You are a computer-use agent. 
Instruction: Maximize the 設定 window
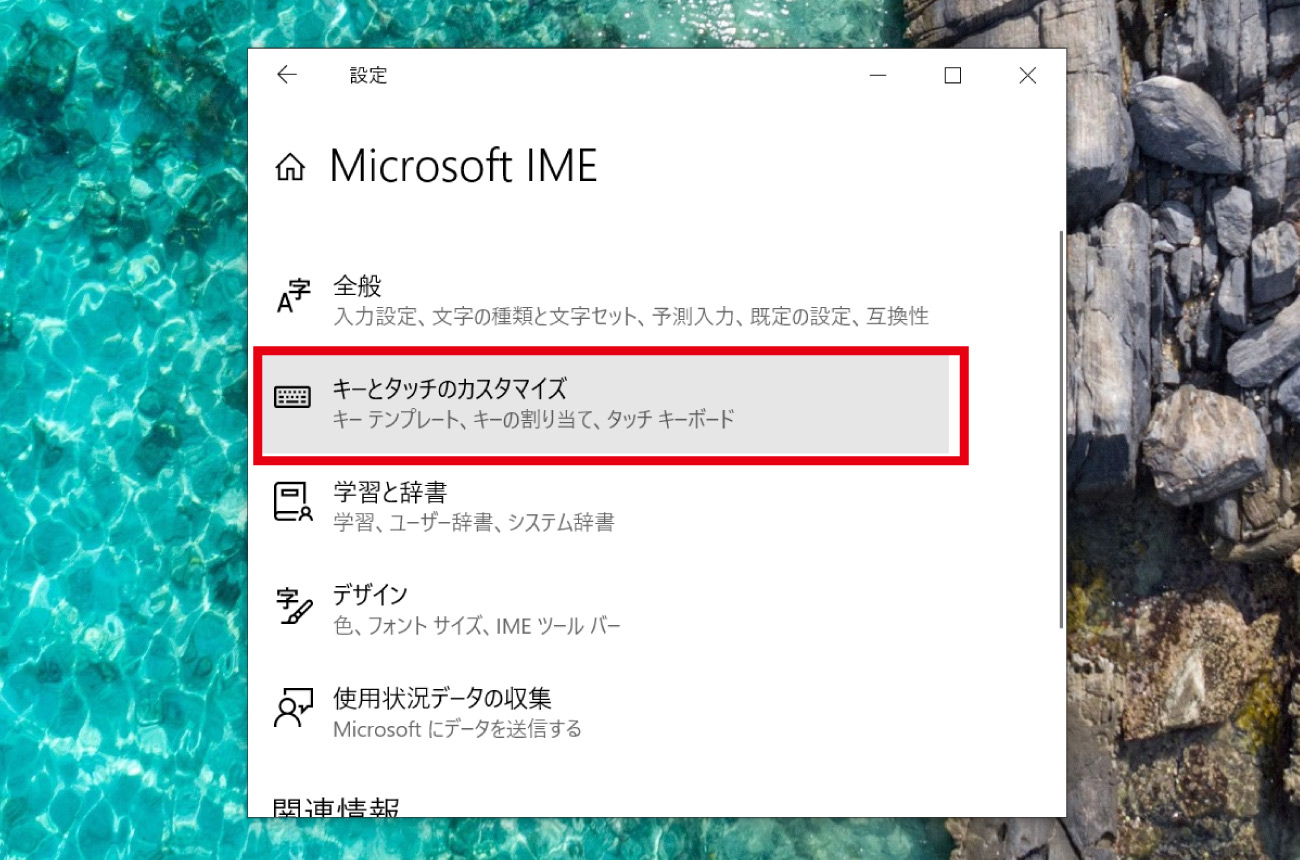click(x=953, y=75)
